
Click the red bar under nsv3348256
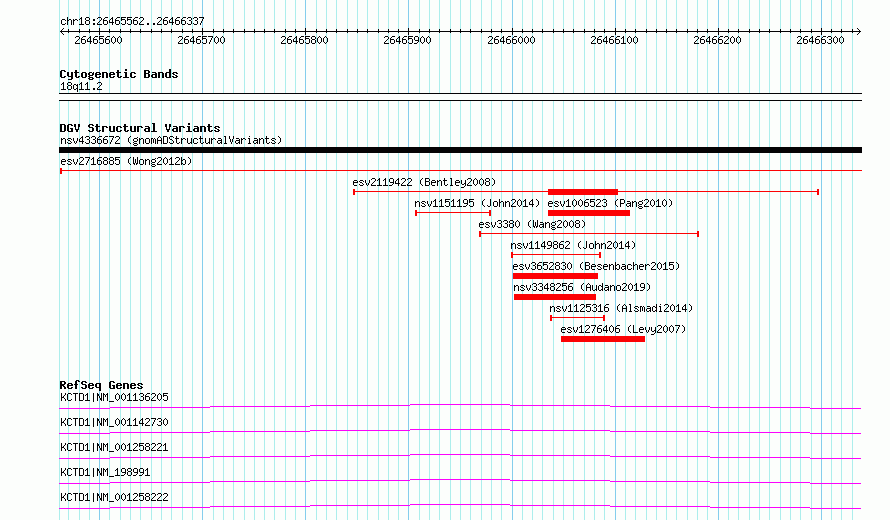pos(555,297)
